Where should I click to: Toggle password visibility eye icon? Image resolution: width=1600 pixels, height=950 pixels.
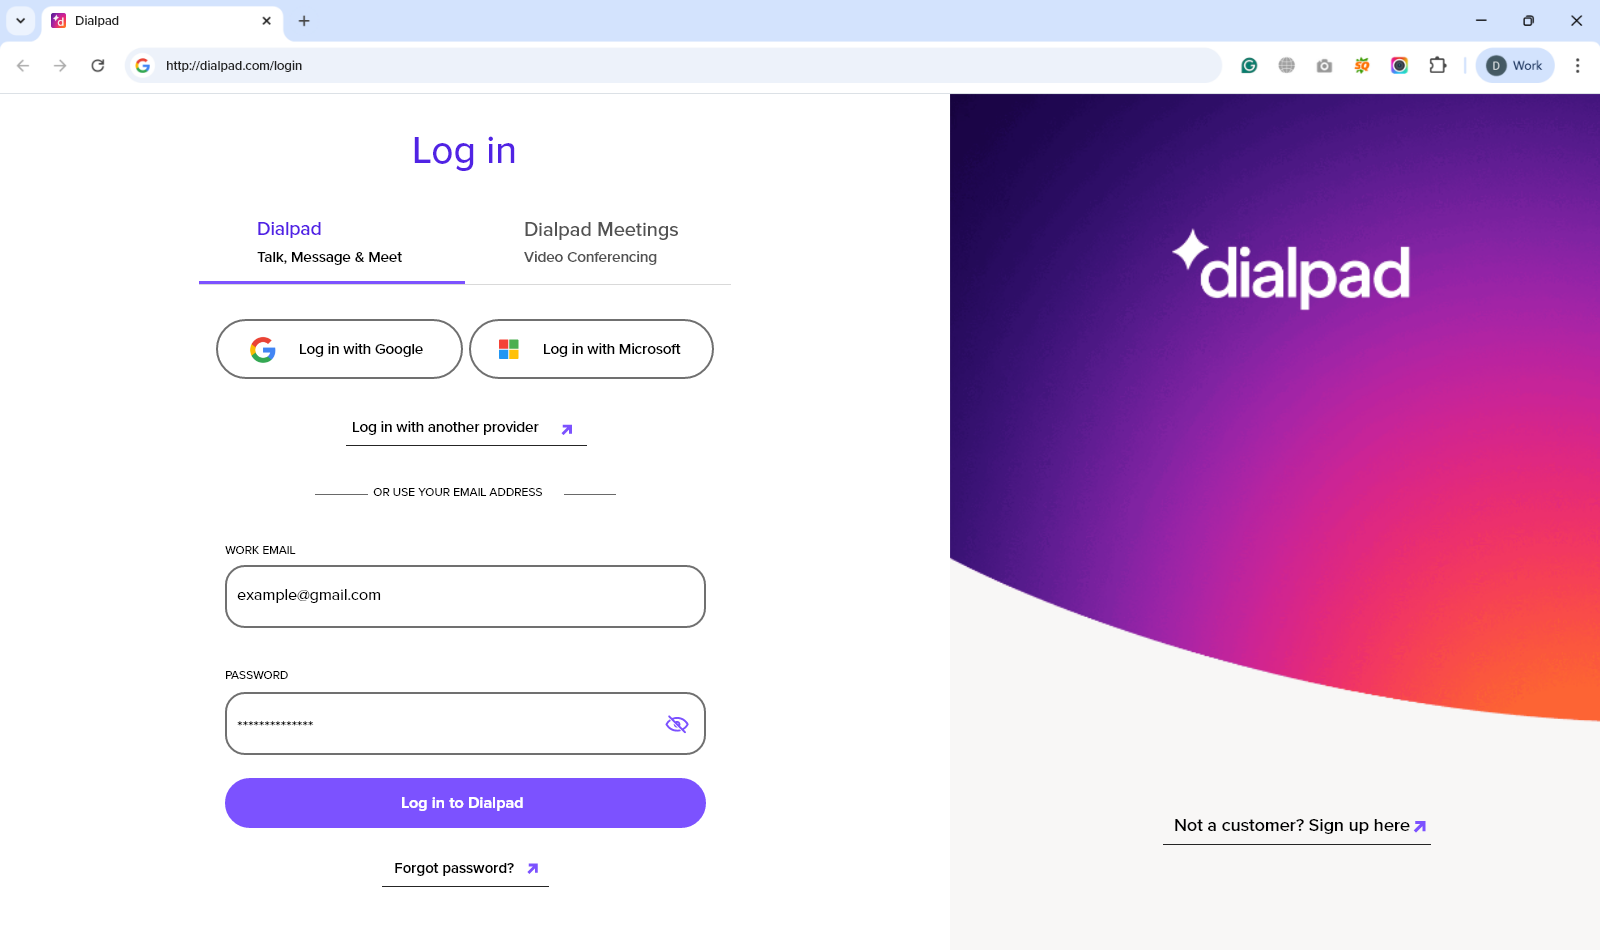point(677,724)
